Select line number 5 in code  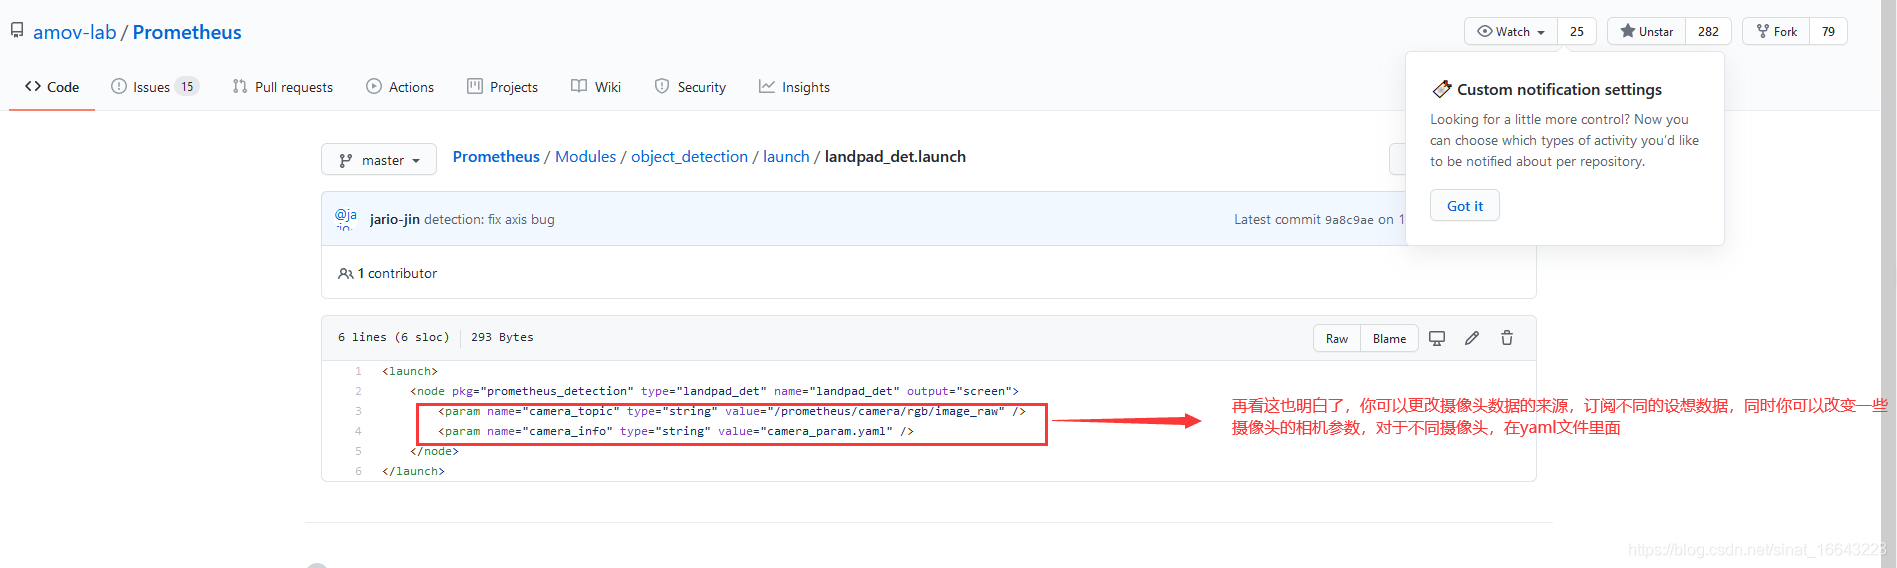click(358, 451)
